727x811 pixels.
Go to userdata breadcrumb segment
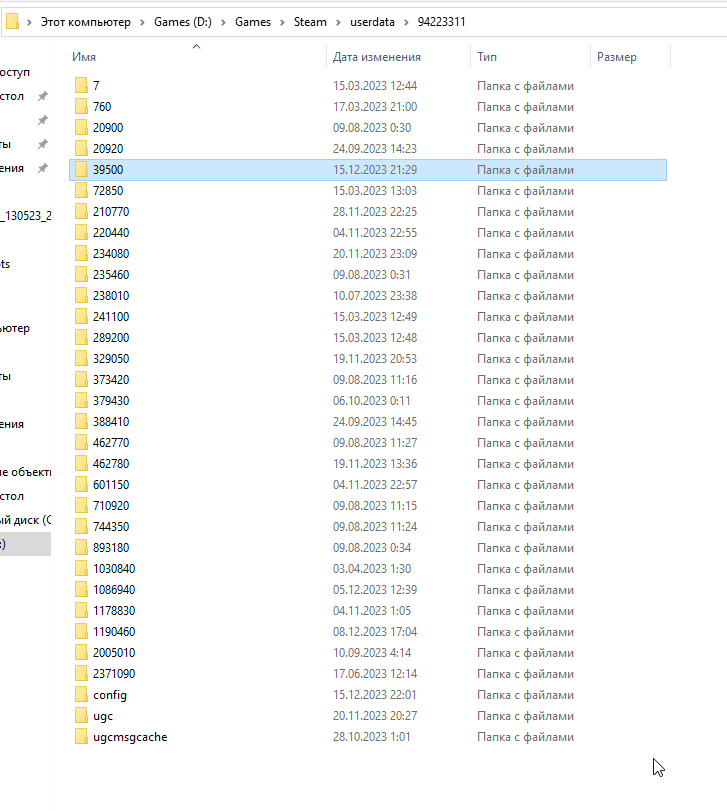(x=372, y=22)
